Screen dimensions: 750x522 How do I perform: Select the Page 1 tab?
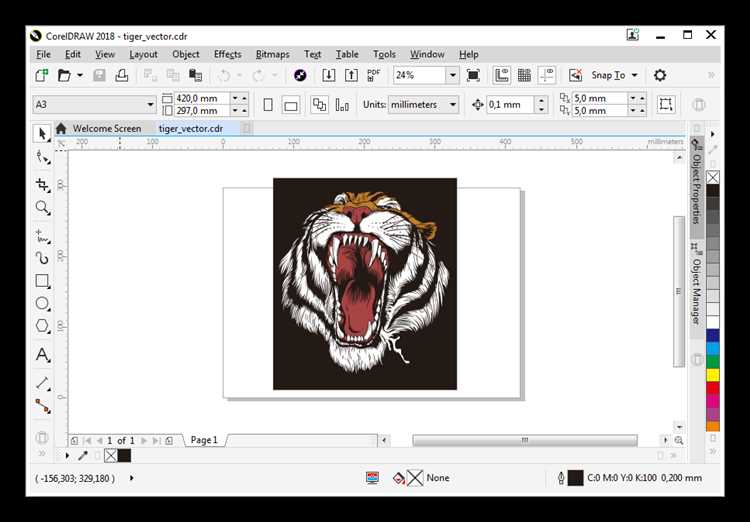pos(204,440)
